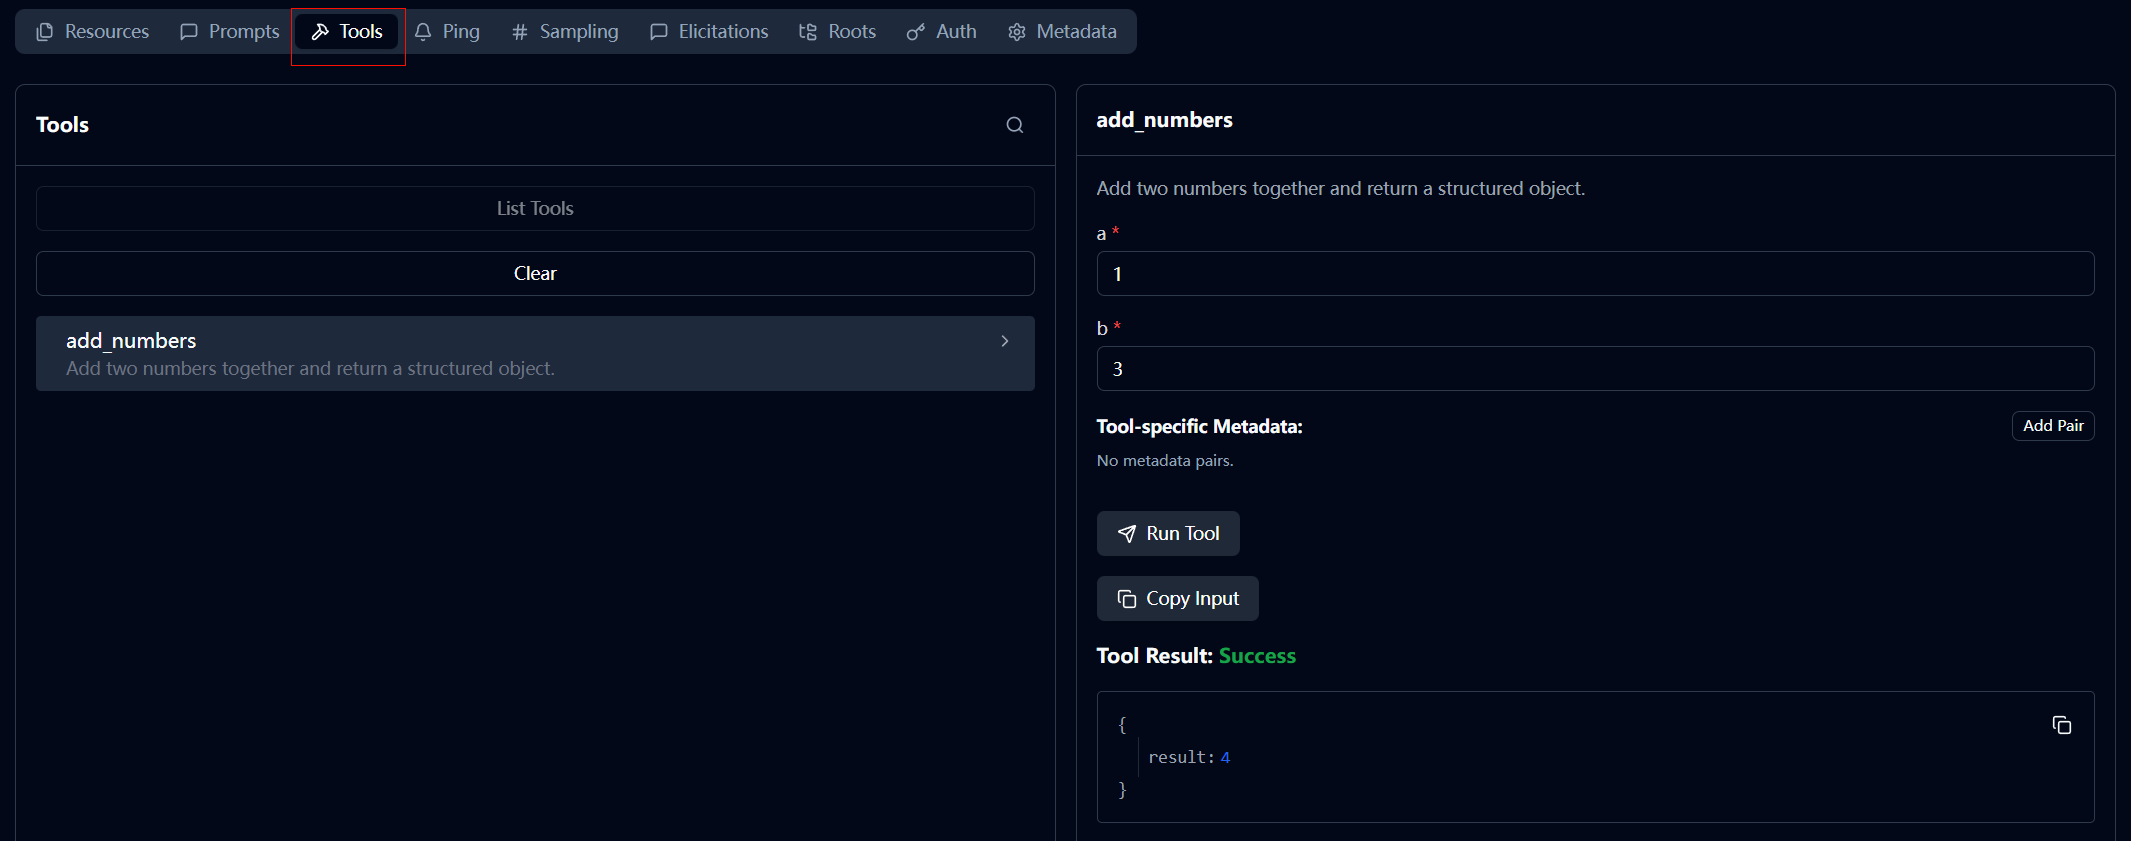Focus the parameter b input field
This screenshot has height=841, width=2131.
click(x=1595, y=369)
